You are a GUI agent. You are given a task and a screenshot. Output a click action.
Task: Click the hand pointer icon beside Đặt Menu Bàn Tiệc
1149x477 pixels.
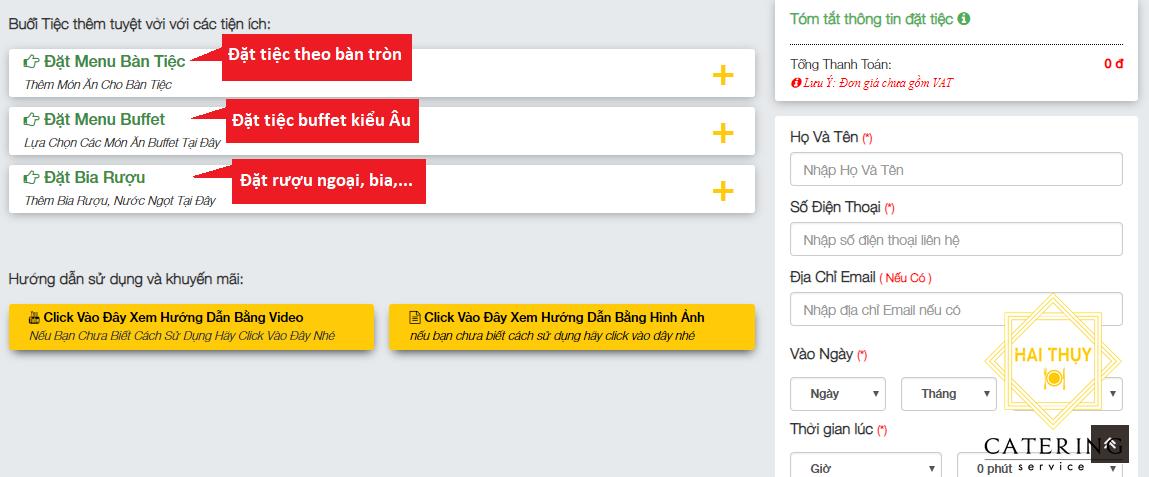[31, 62]
